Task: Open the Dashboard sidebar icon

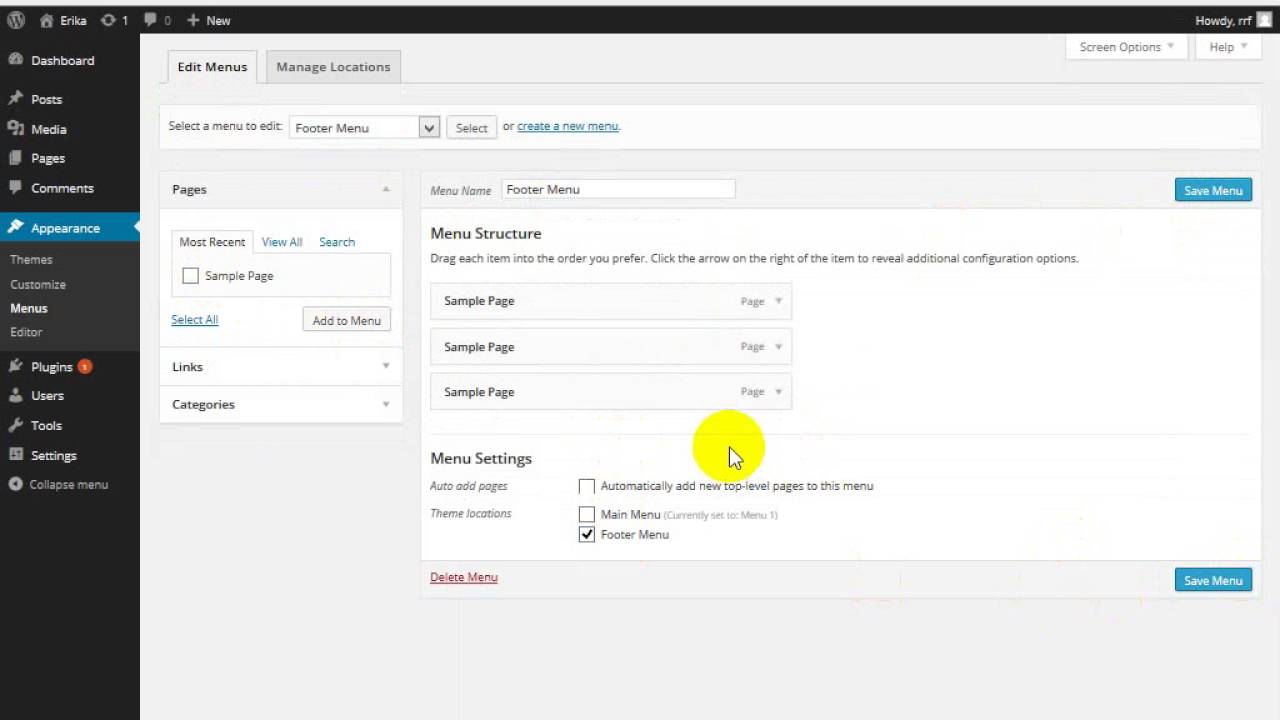Action: (x=16, y=60)
